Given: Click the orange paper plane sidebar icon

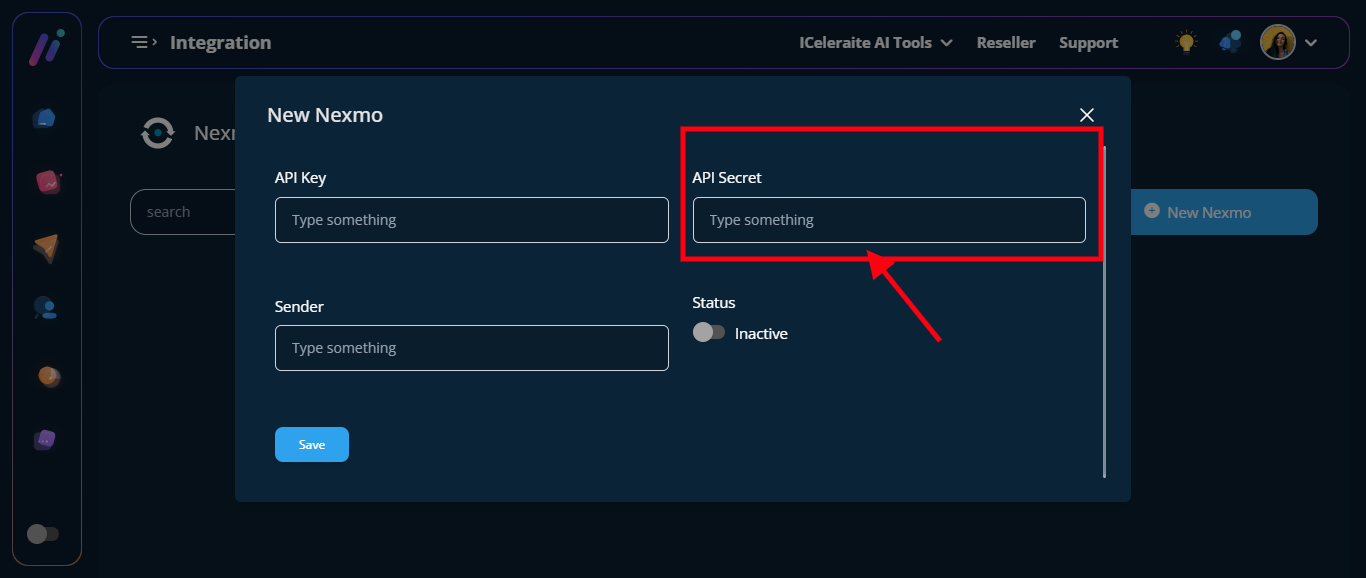Looking at the screenshot, I should (x=46, y=248).
